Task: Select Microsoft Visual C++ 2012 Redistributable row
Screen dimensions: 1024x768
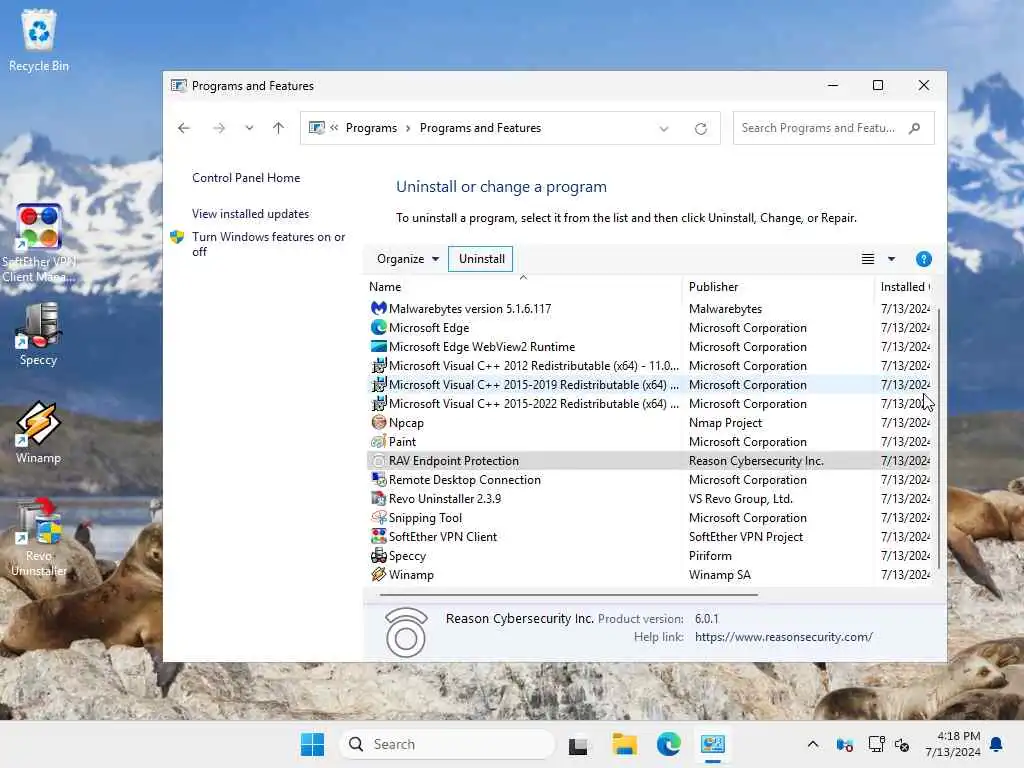Action: (x=650, y=366)
